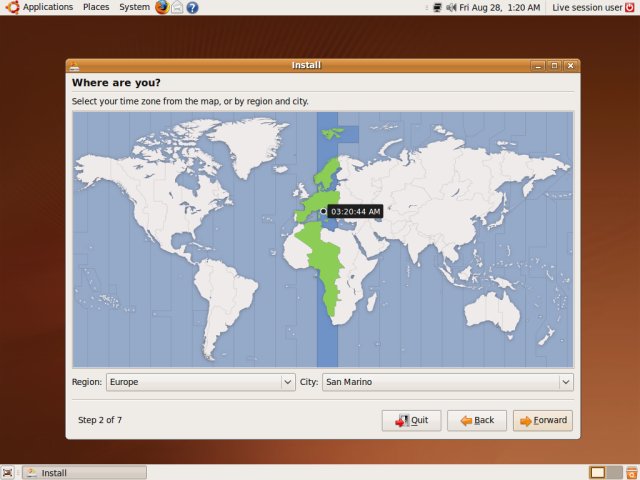The height and width of the screenshot is (480, 640).
Task: Launch Firefox from the top panel
Action: [x=162, y=7]
